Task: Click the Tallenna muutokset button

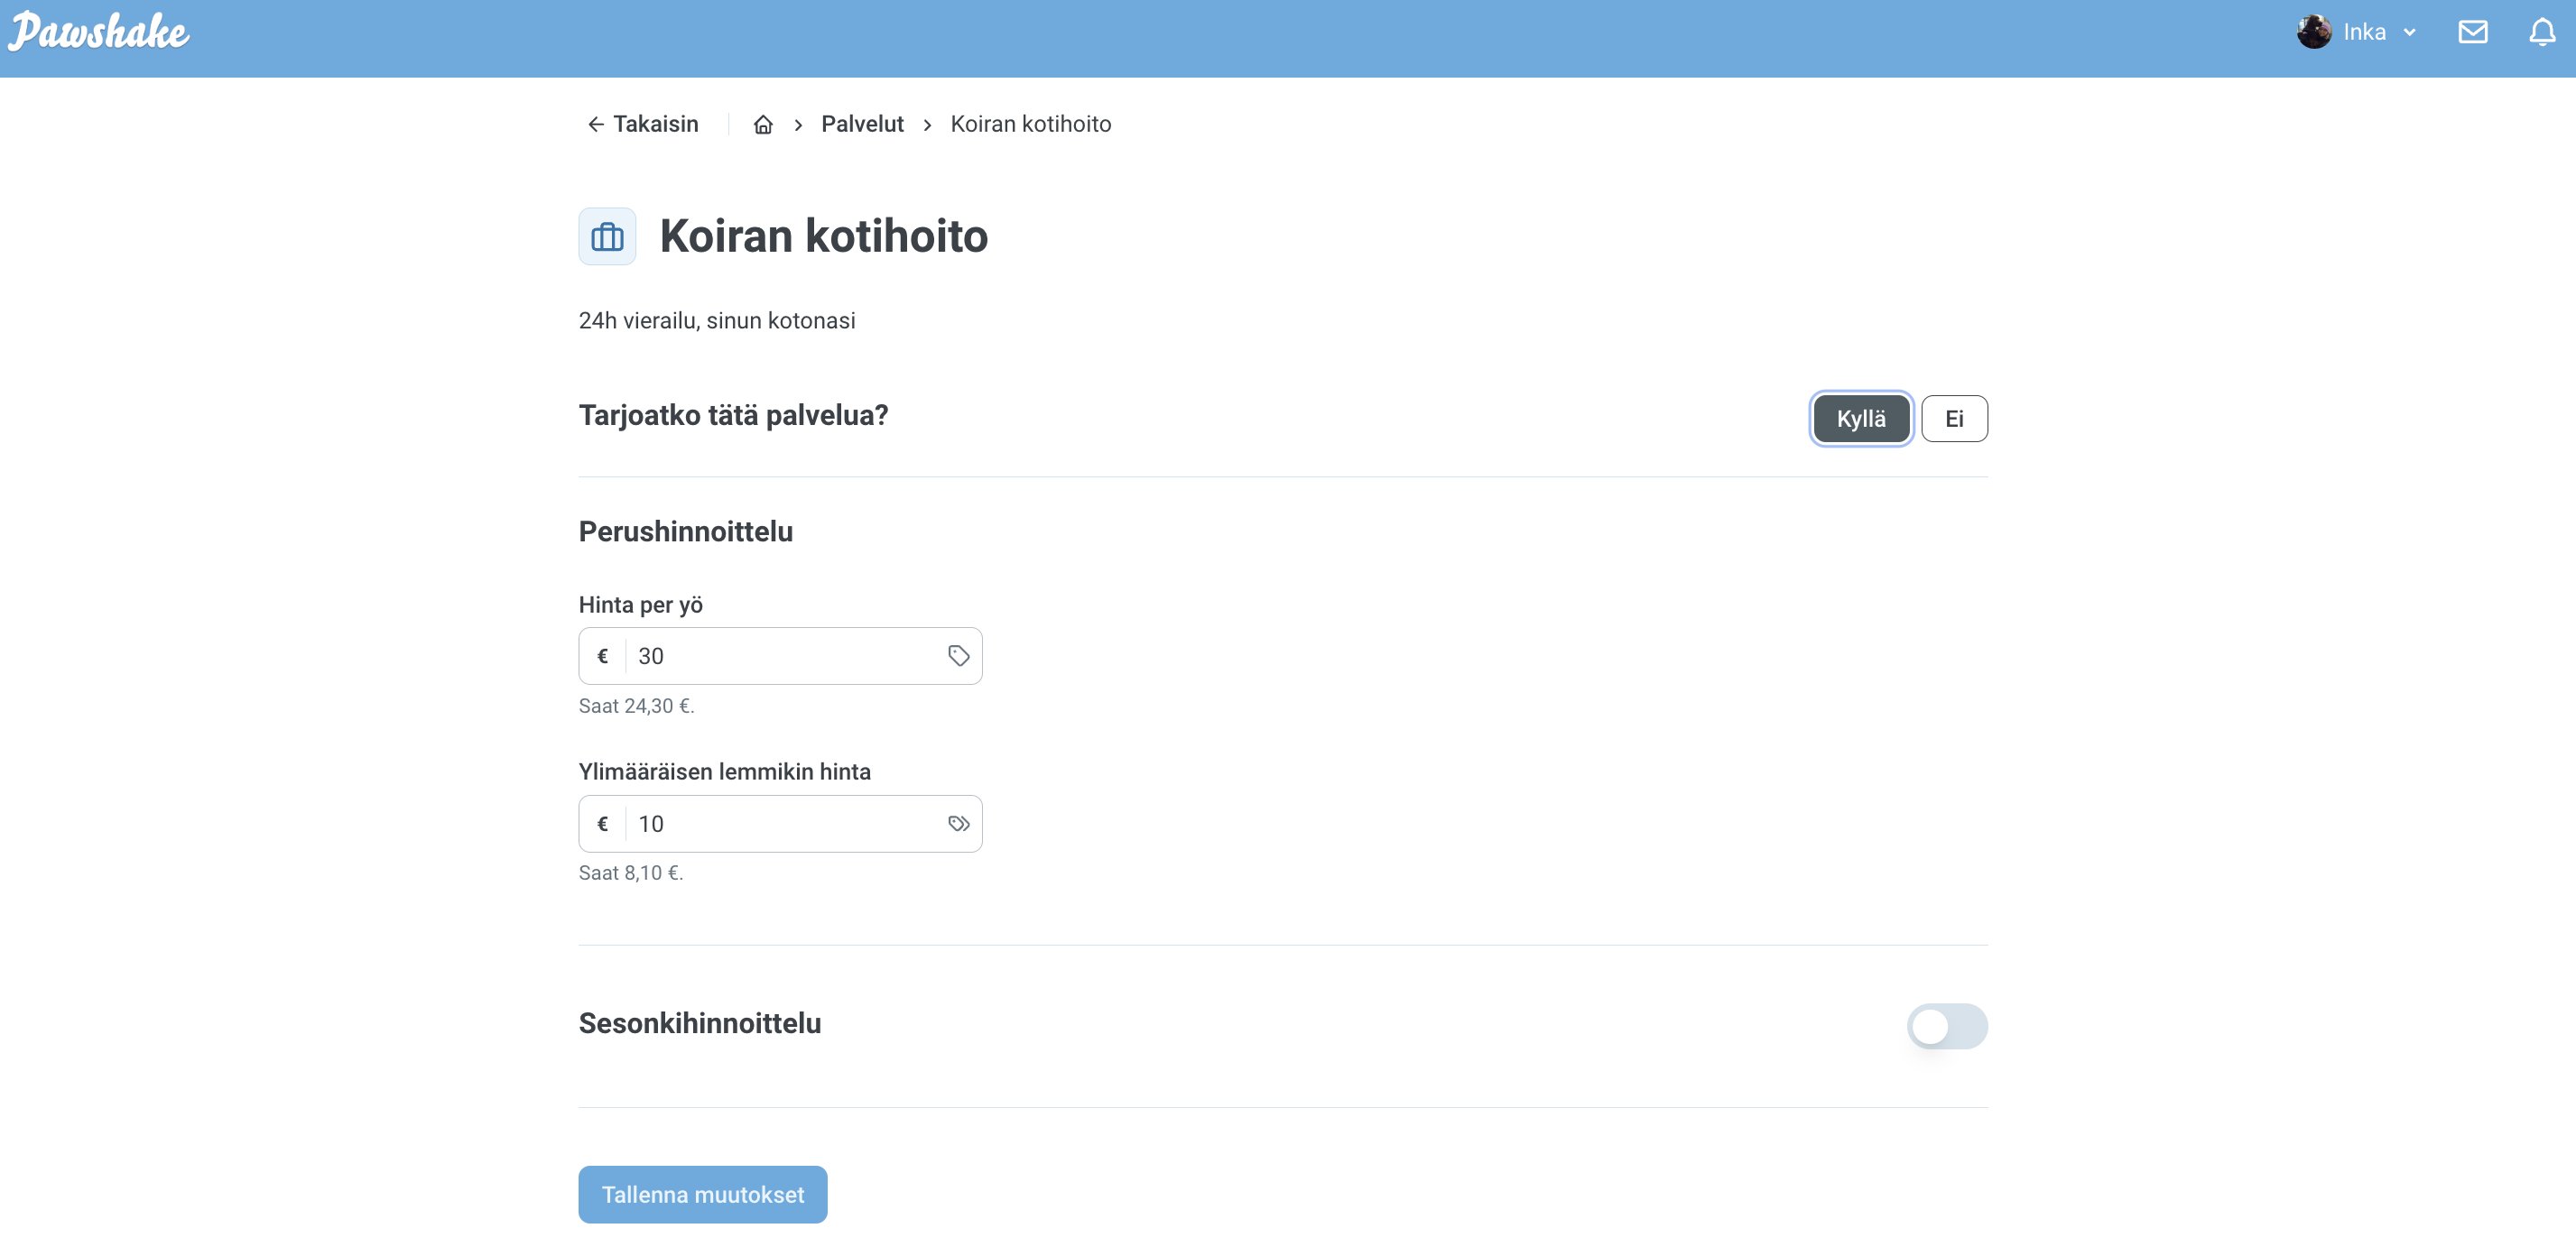Action: (x=702, y=1194)
